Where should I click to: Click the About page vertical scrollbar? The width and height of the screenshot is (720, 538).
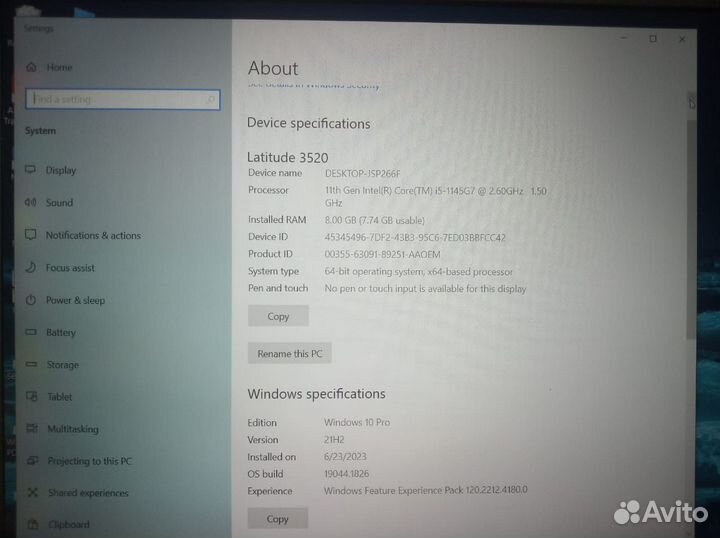point(691,230)
